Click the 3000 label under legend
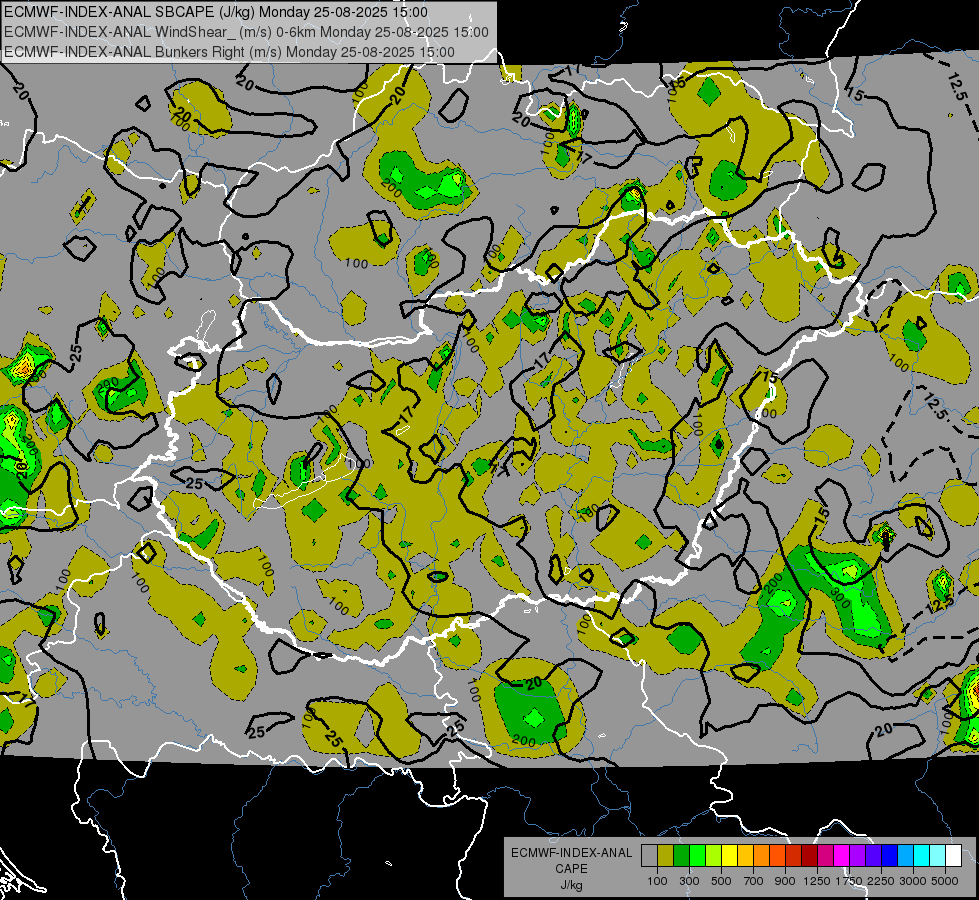The height and width of the screenshot is (900, 979). click(x=913, y=881)
